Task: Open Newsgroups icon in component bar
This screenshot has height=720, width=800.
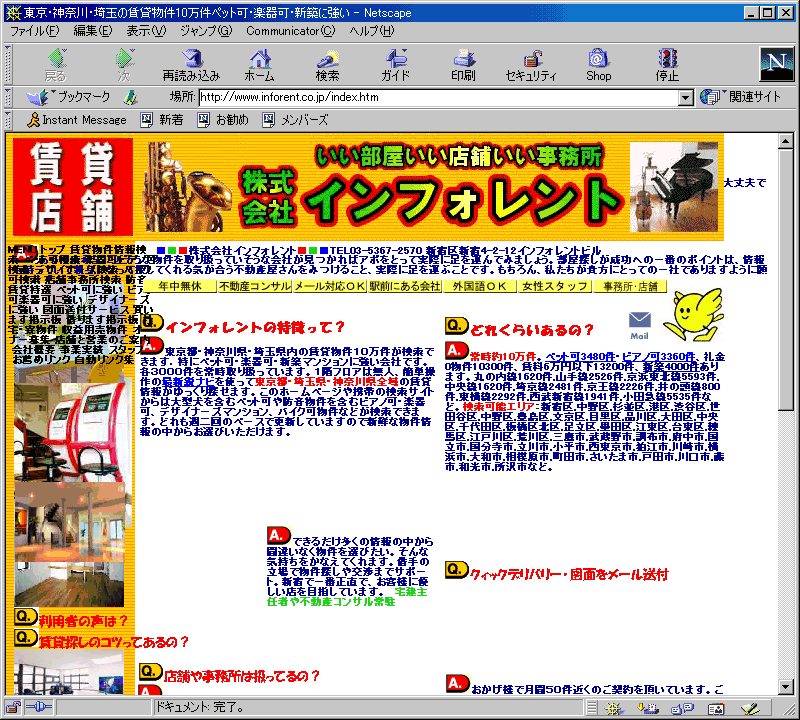Action: point(682,708)
